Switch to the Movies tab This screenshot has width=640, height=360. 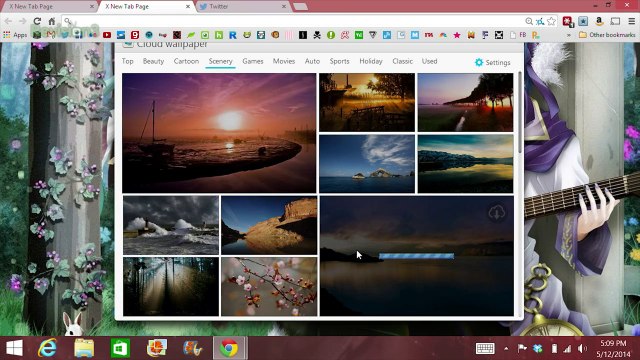click(x=284, y=61)
